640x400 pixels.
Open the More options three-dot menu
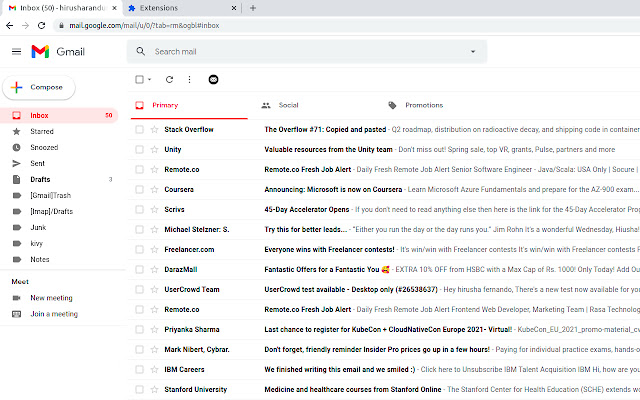coord(189,80)
